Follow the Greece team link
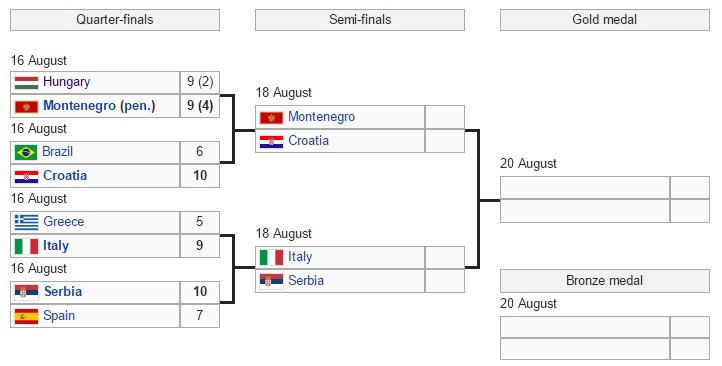 click(64, 221)
